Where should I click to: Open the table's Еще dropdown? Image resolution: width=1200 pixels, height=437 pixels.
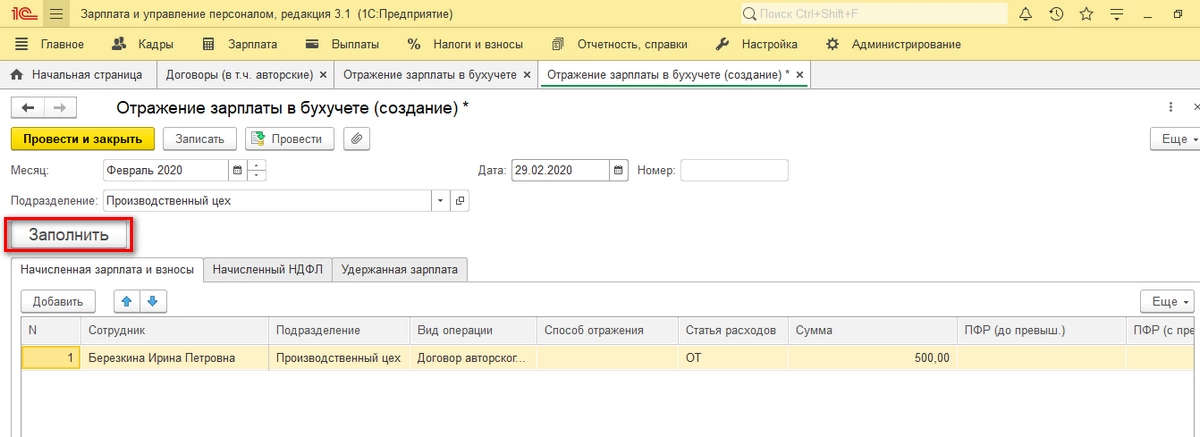1167,301
